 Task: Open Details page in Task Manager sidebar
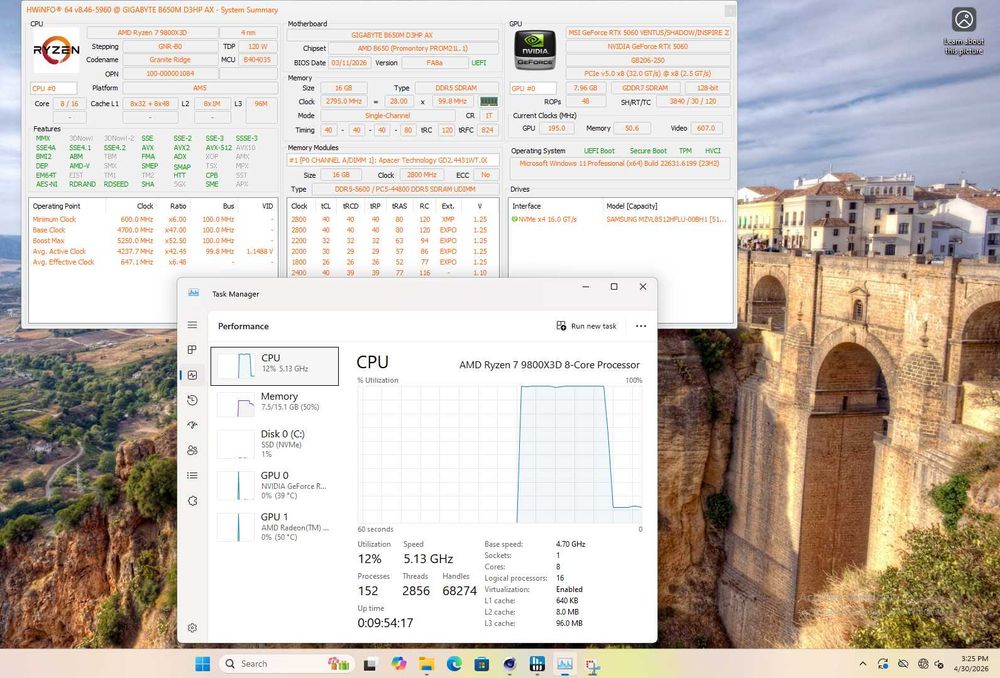pos(192,475)
